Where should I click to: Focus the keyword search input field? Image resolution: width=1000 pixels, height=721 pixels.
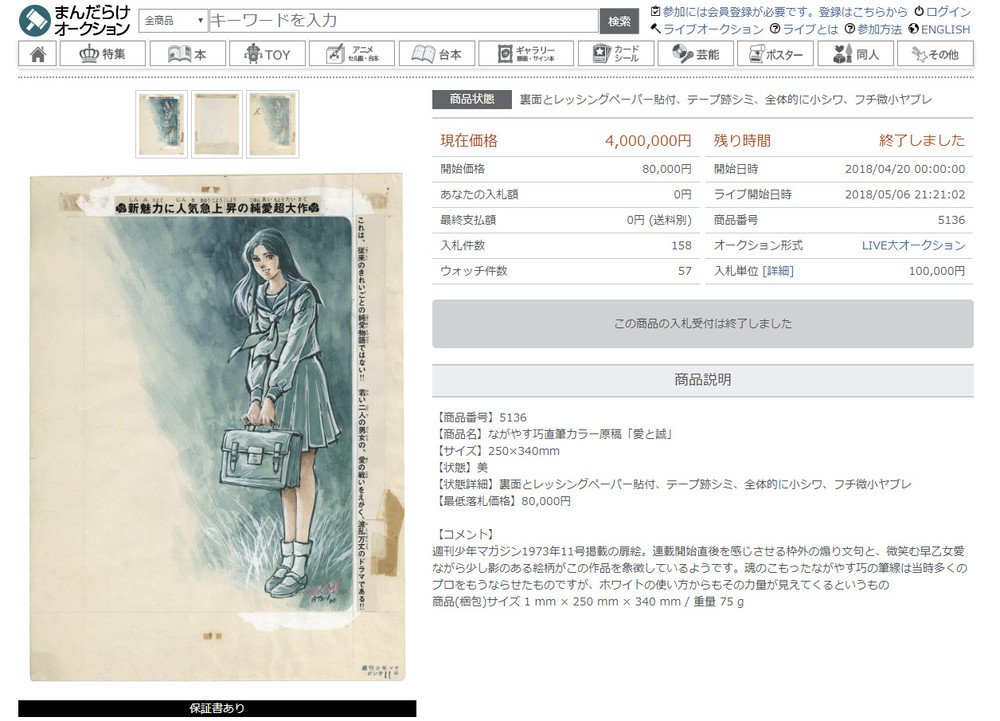click(x=403, y=20)
